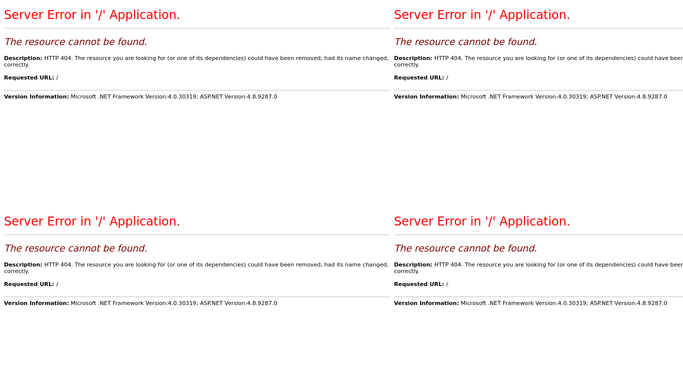
Task: Click 'The resource cannot be found.' in top-right panel
Action: 465,42
